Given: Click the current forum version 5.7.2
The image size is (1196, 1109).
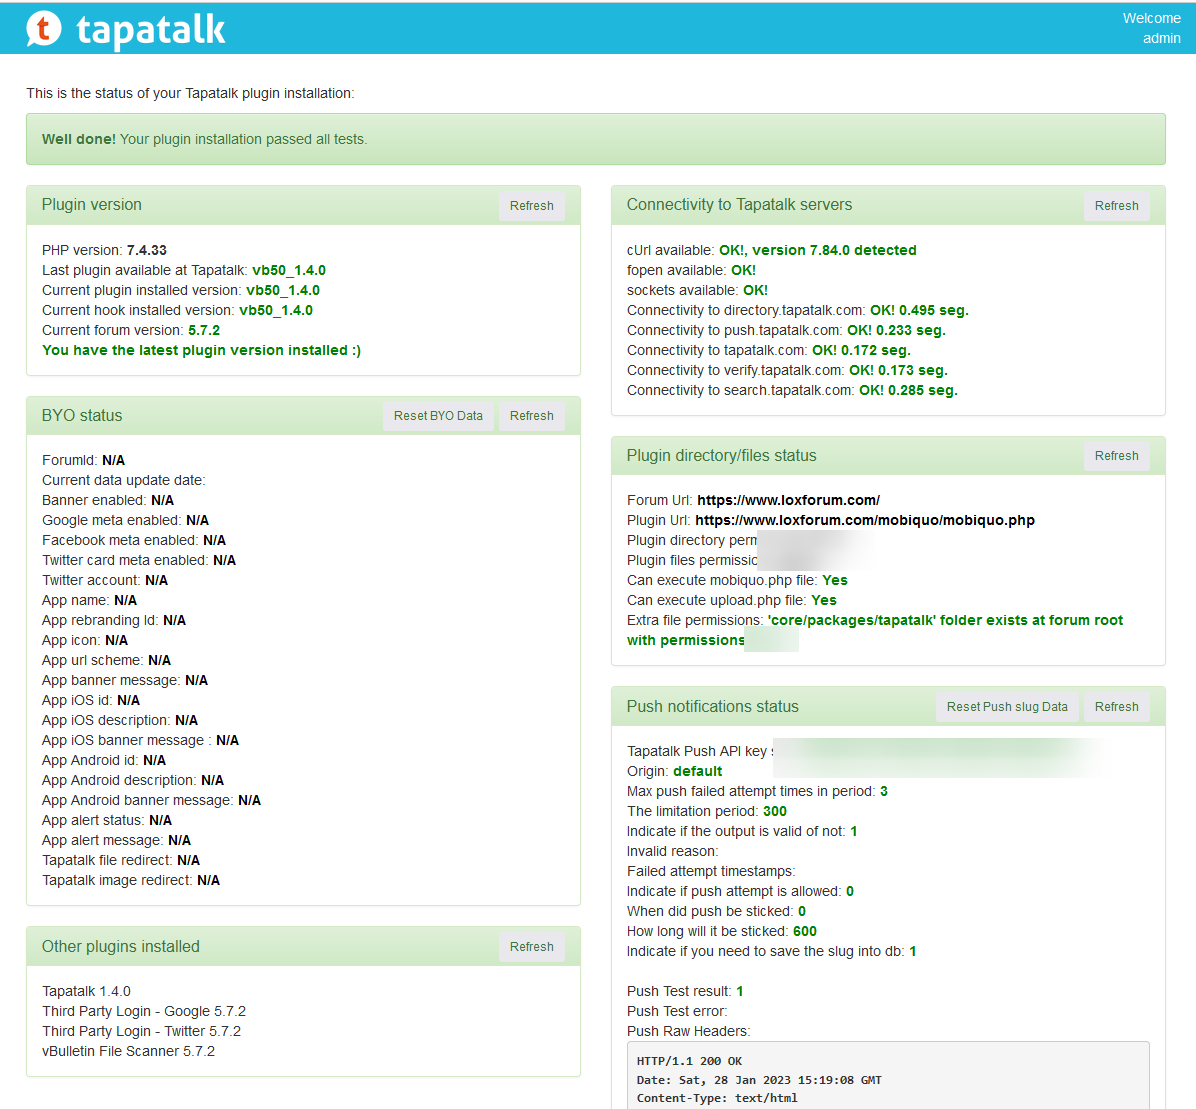Looking at the screenshot, I should 204,330.
